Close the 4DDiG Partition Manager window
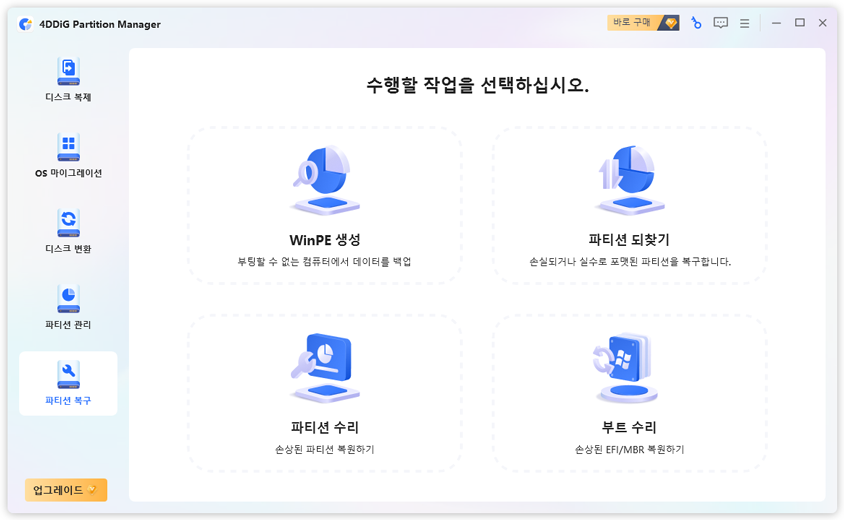Screen dimensions: 844x520 pyautogui.click(x=822, y=23)
